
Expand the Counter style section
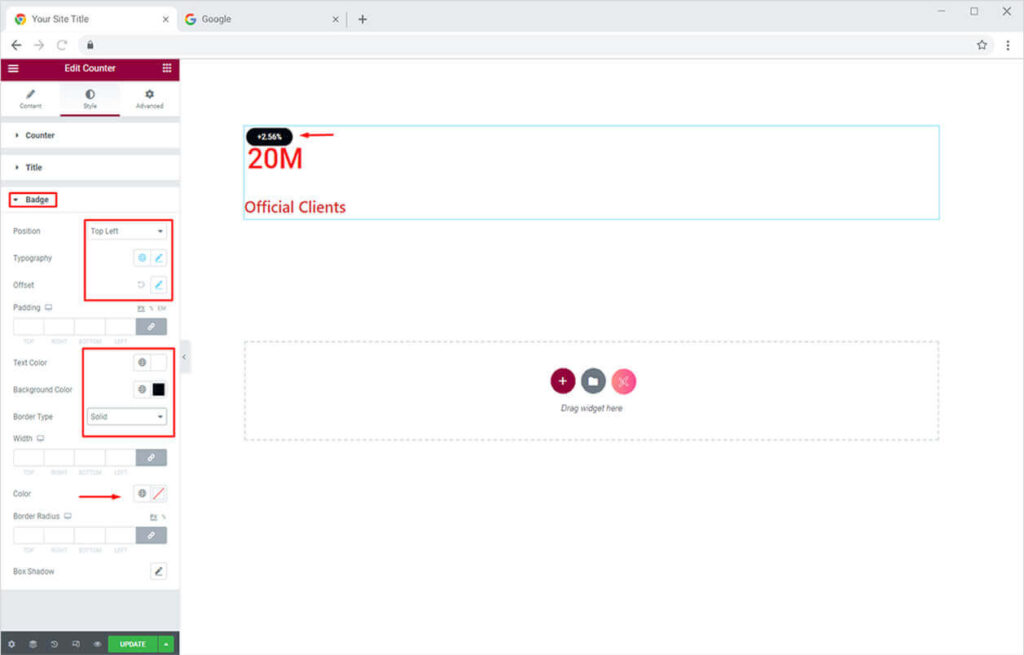click(x=40, y=135)
